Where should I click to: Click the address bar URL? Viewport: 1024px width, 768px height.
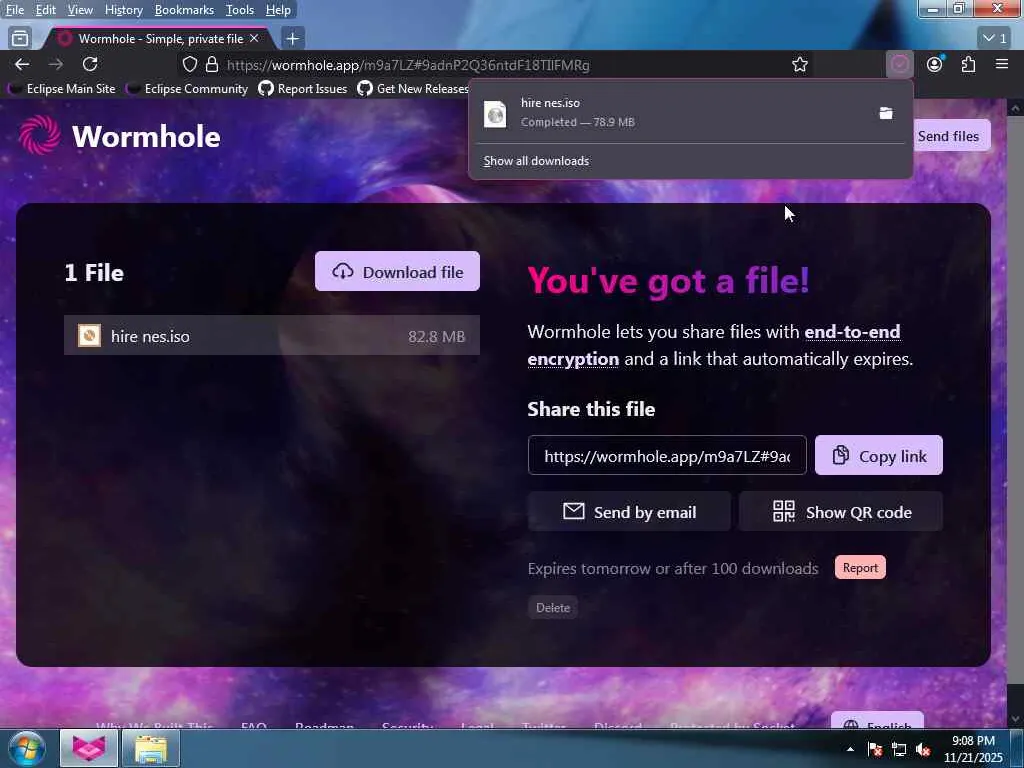[408, 65]
